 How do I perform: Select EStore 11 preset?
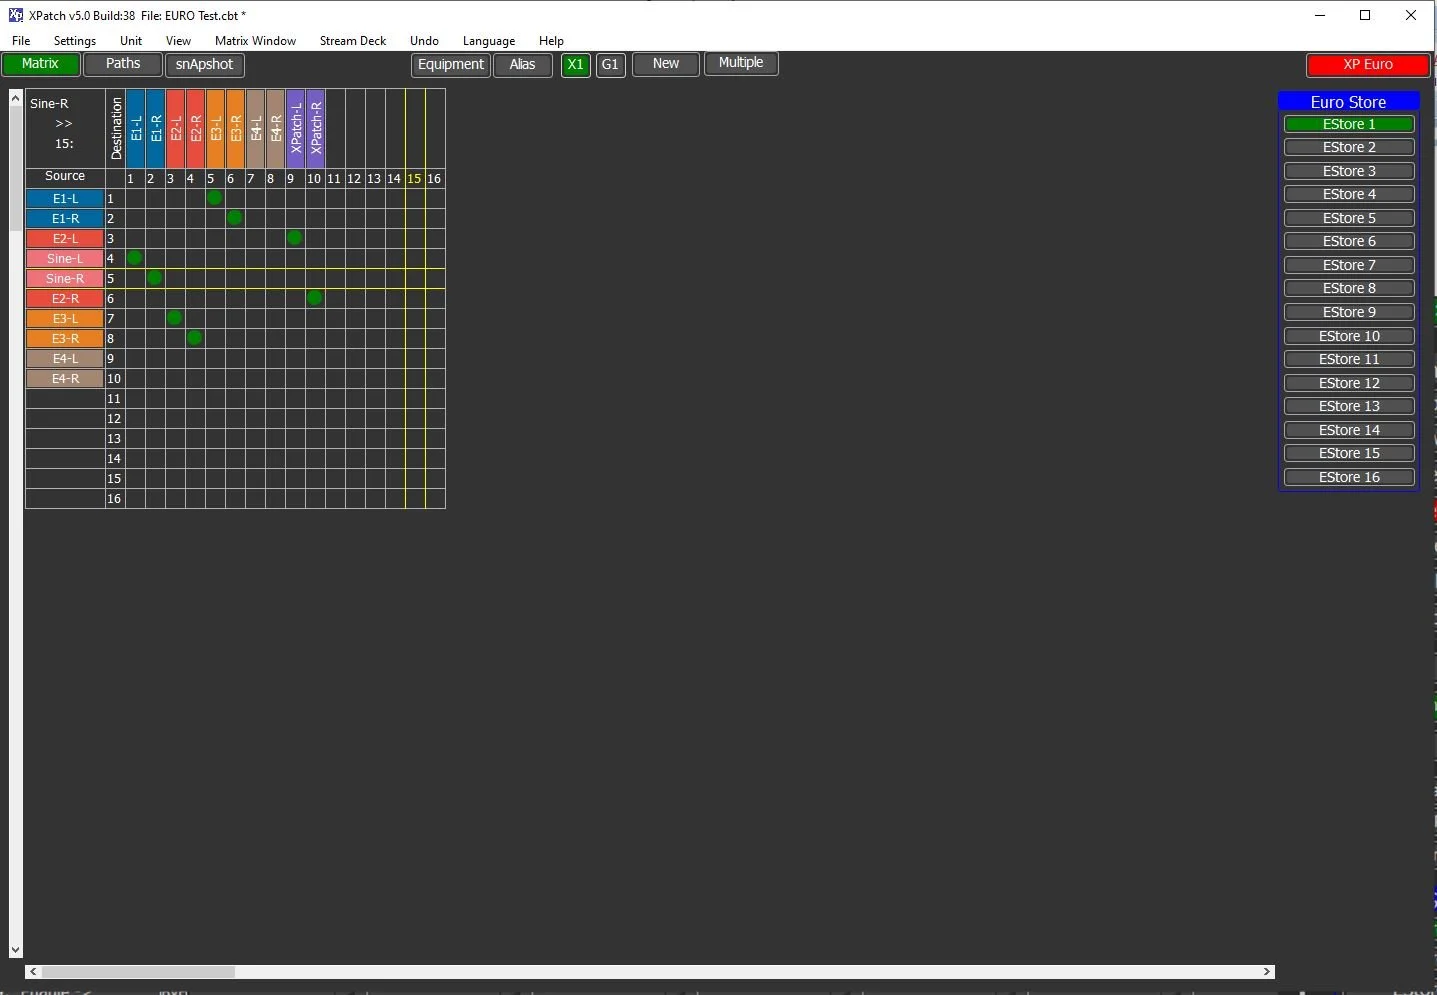point(1349,359)
